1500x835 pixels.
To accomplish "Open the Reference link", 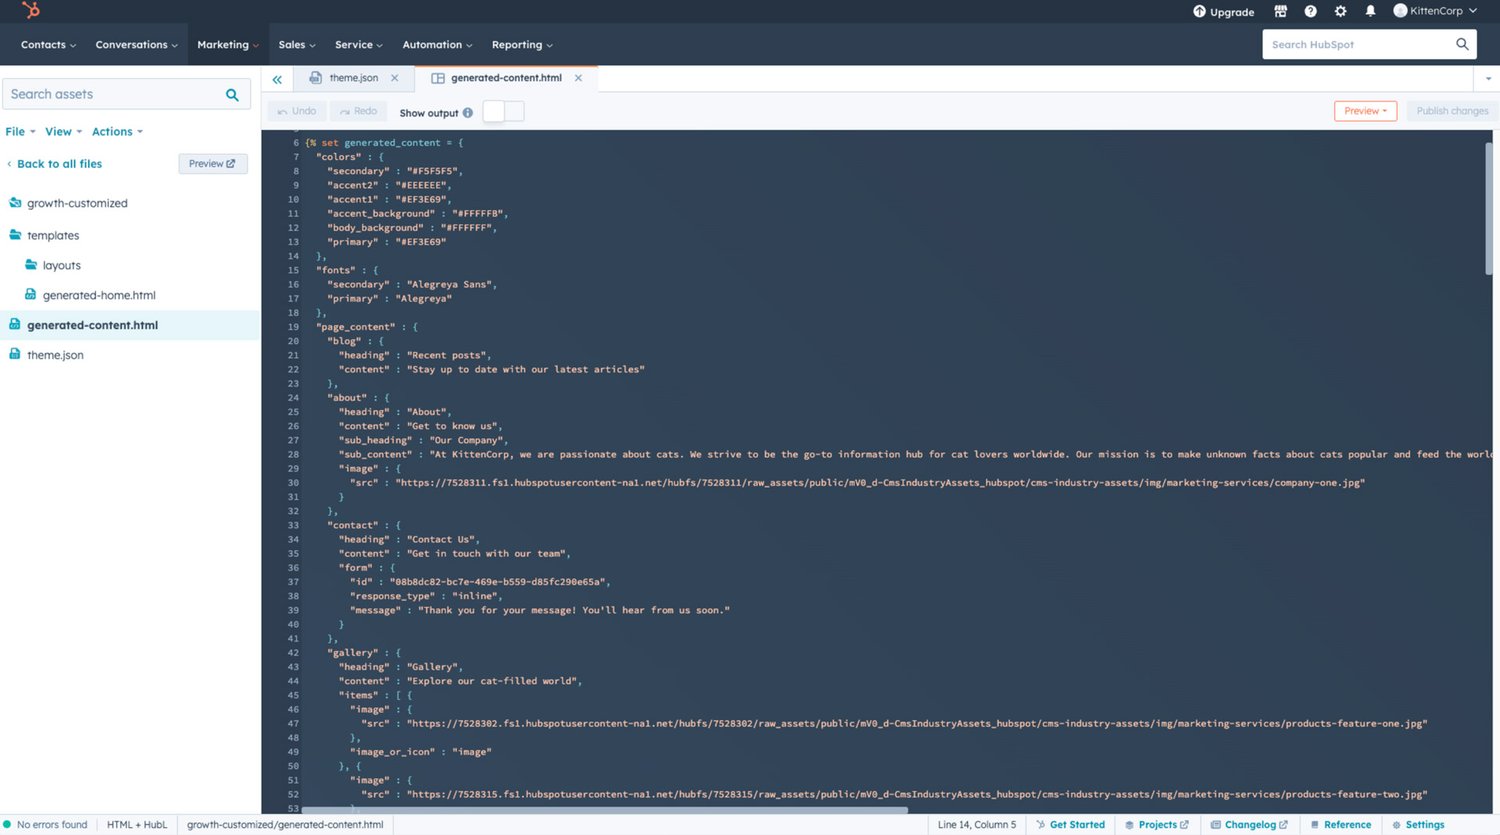I will tap(1341, 825).
